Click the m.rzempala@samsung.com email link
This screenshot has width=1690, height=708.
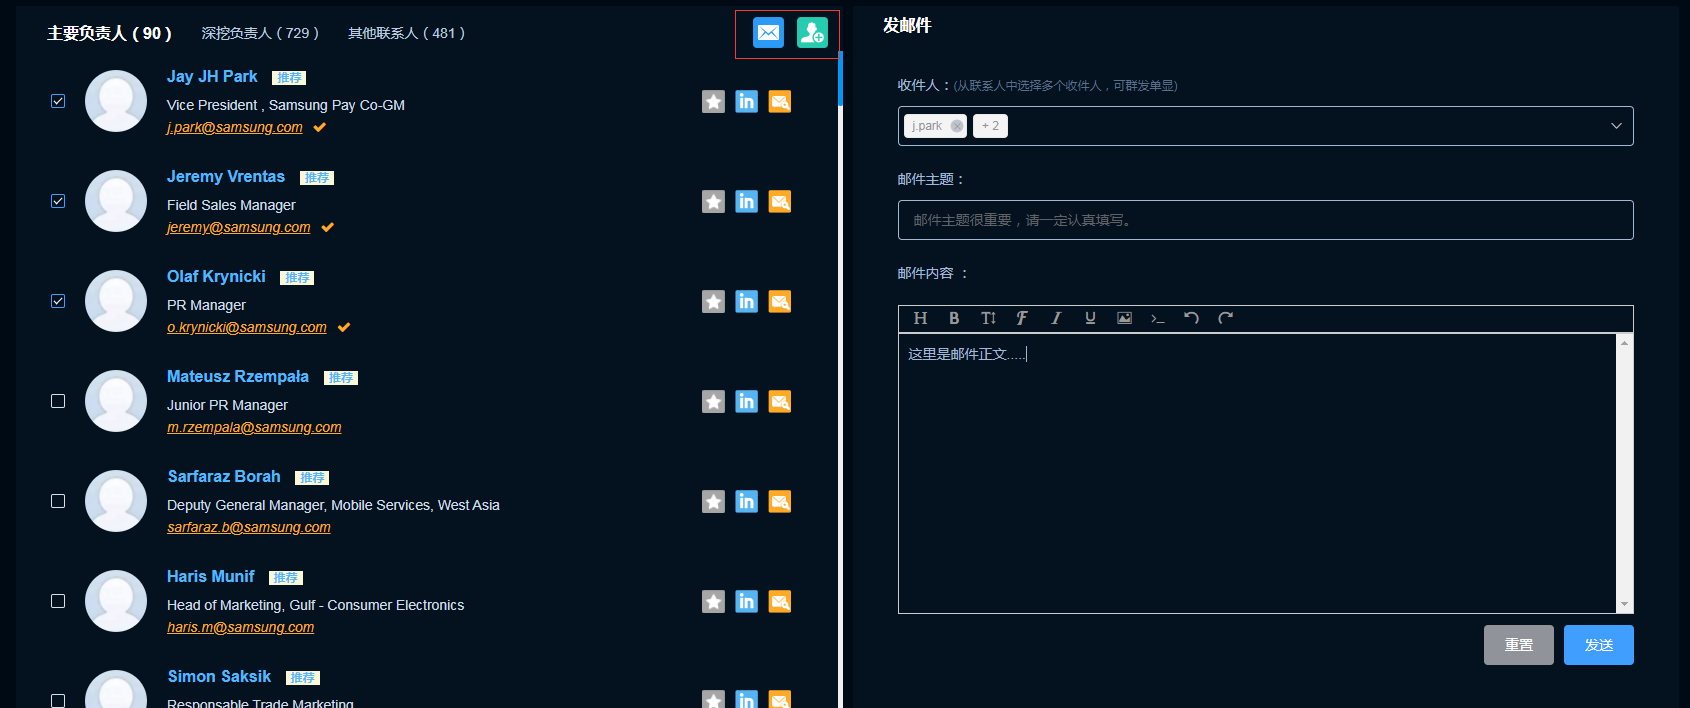point(254,427)
